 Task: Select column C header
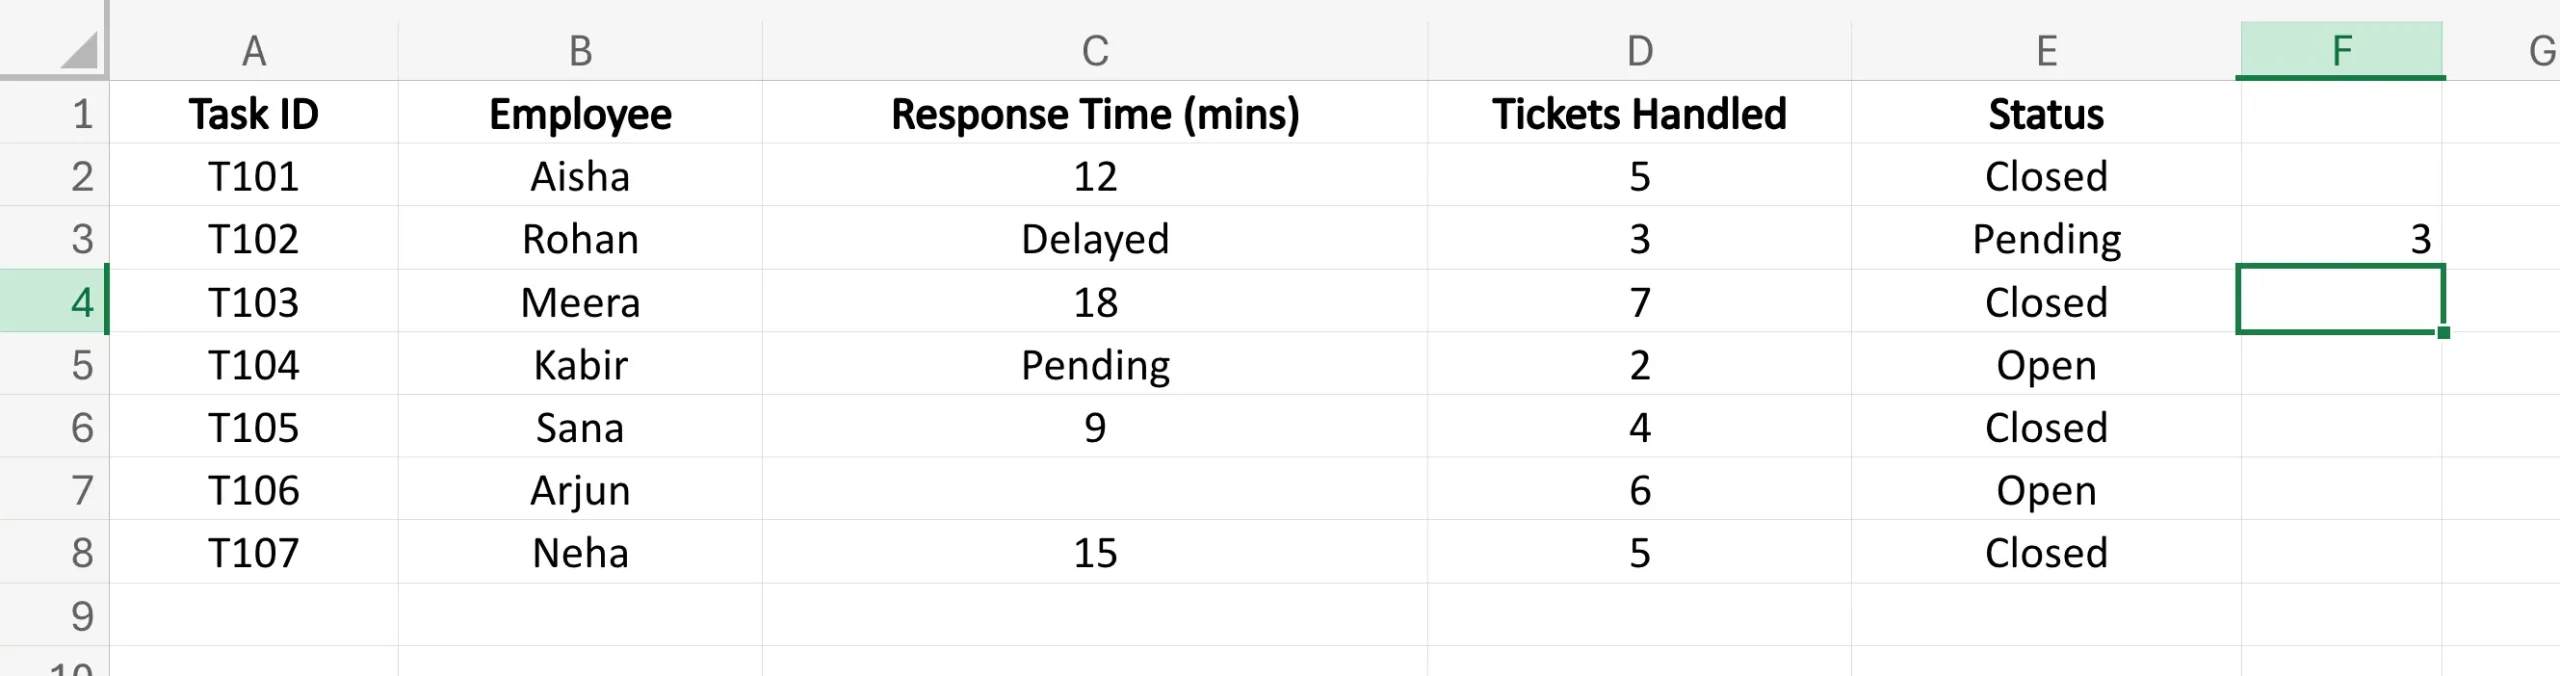click(1095, 50)
